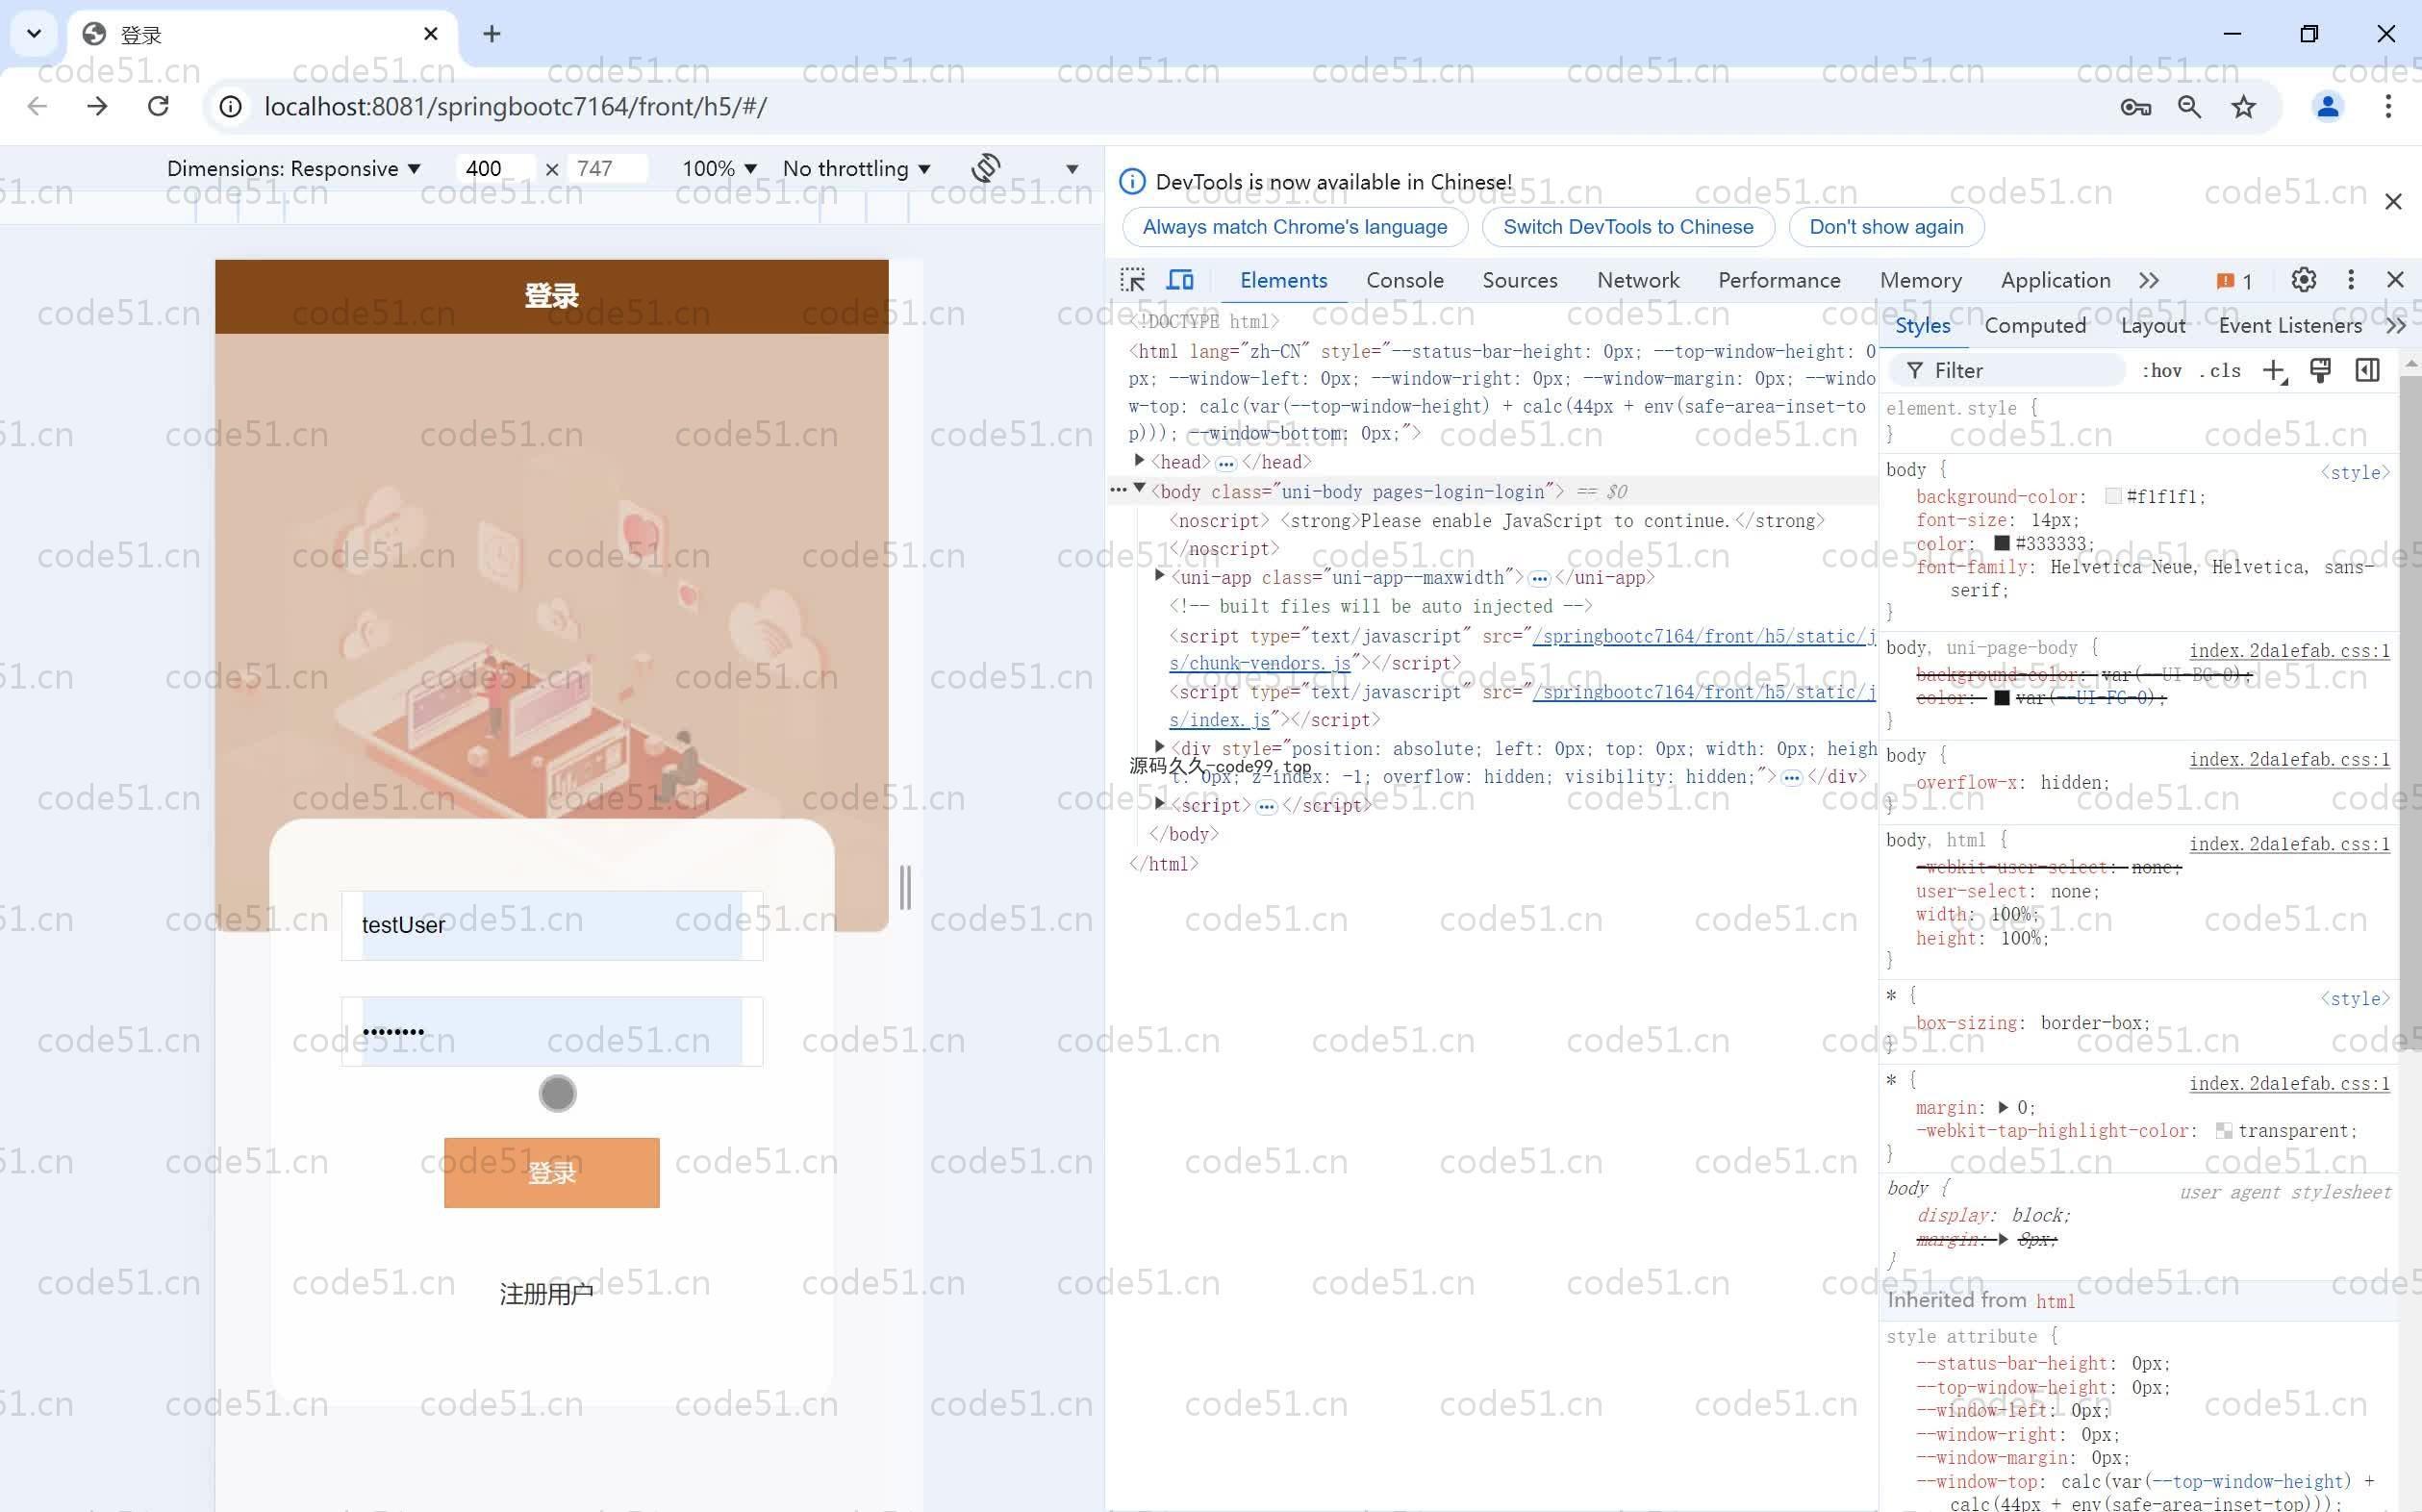Click Don't show again button
Viewport: 2422px width, 1512px height.
click(x=1886, y=227)
